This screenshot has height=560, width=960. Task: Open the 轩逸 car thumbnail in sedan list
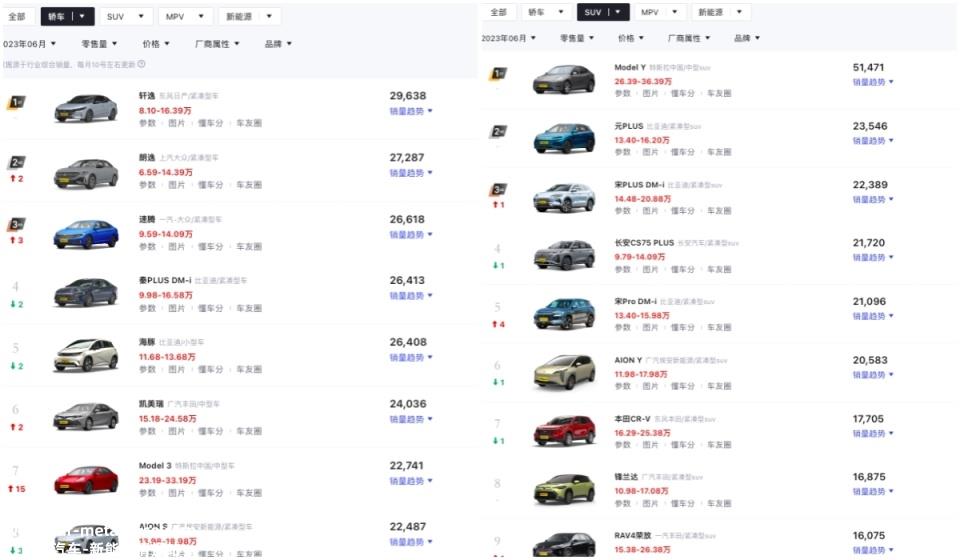point(86,108)
